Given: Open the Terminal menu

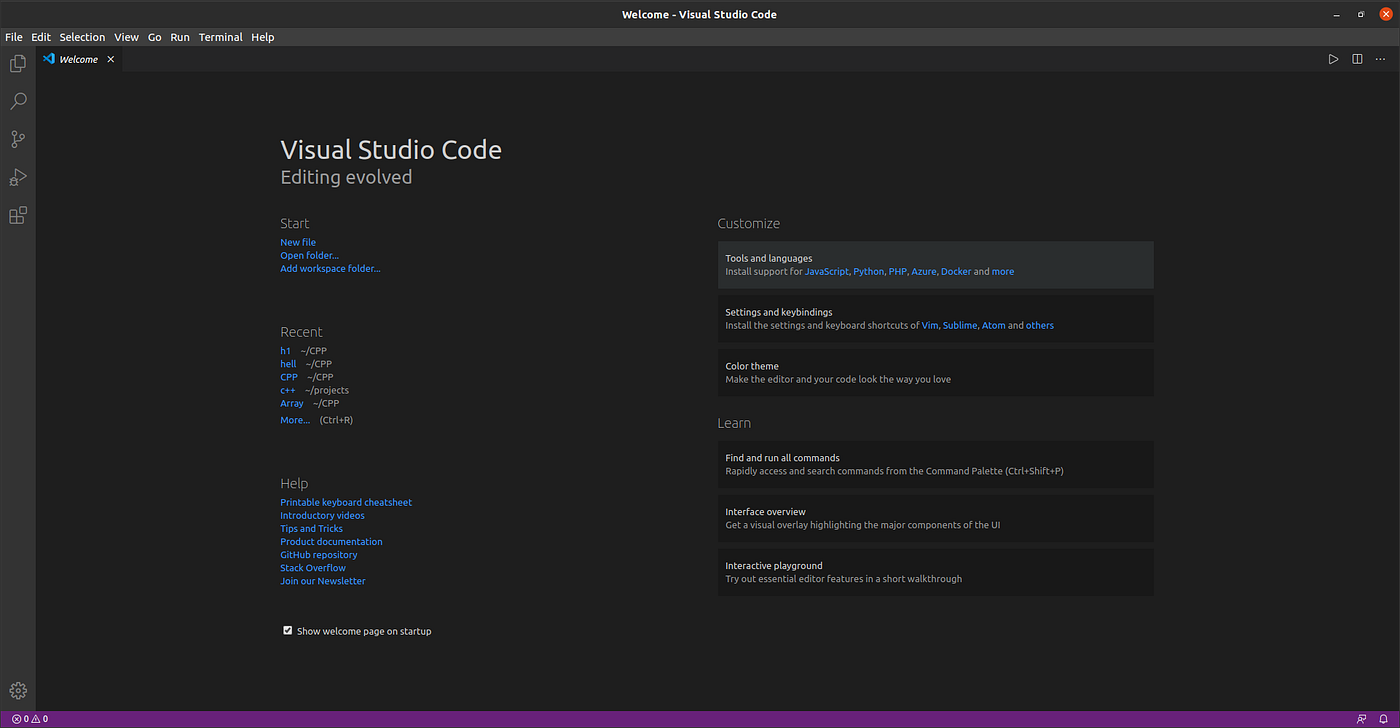Looking at the screenshot, I should (x=220, y=37).
